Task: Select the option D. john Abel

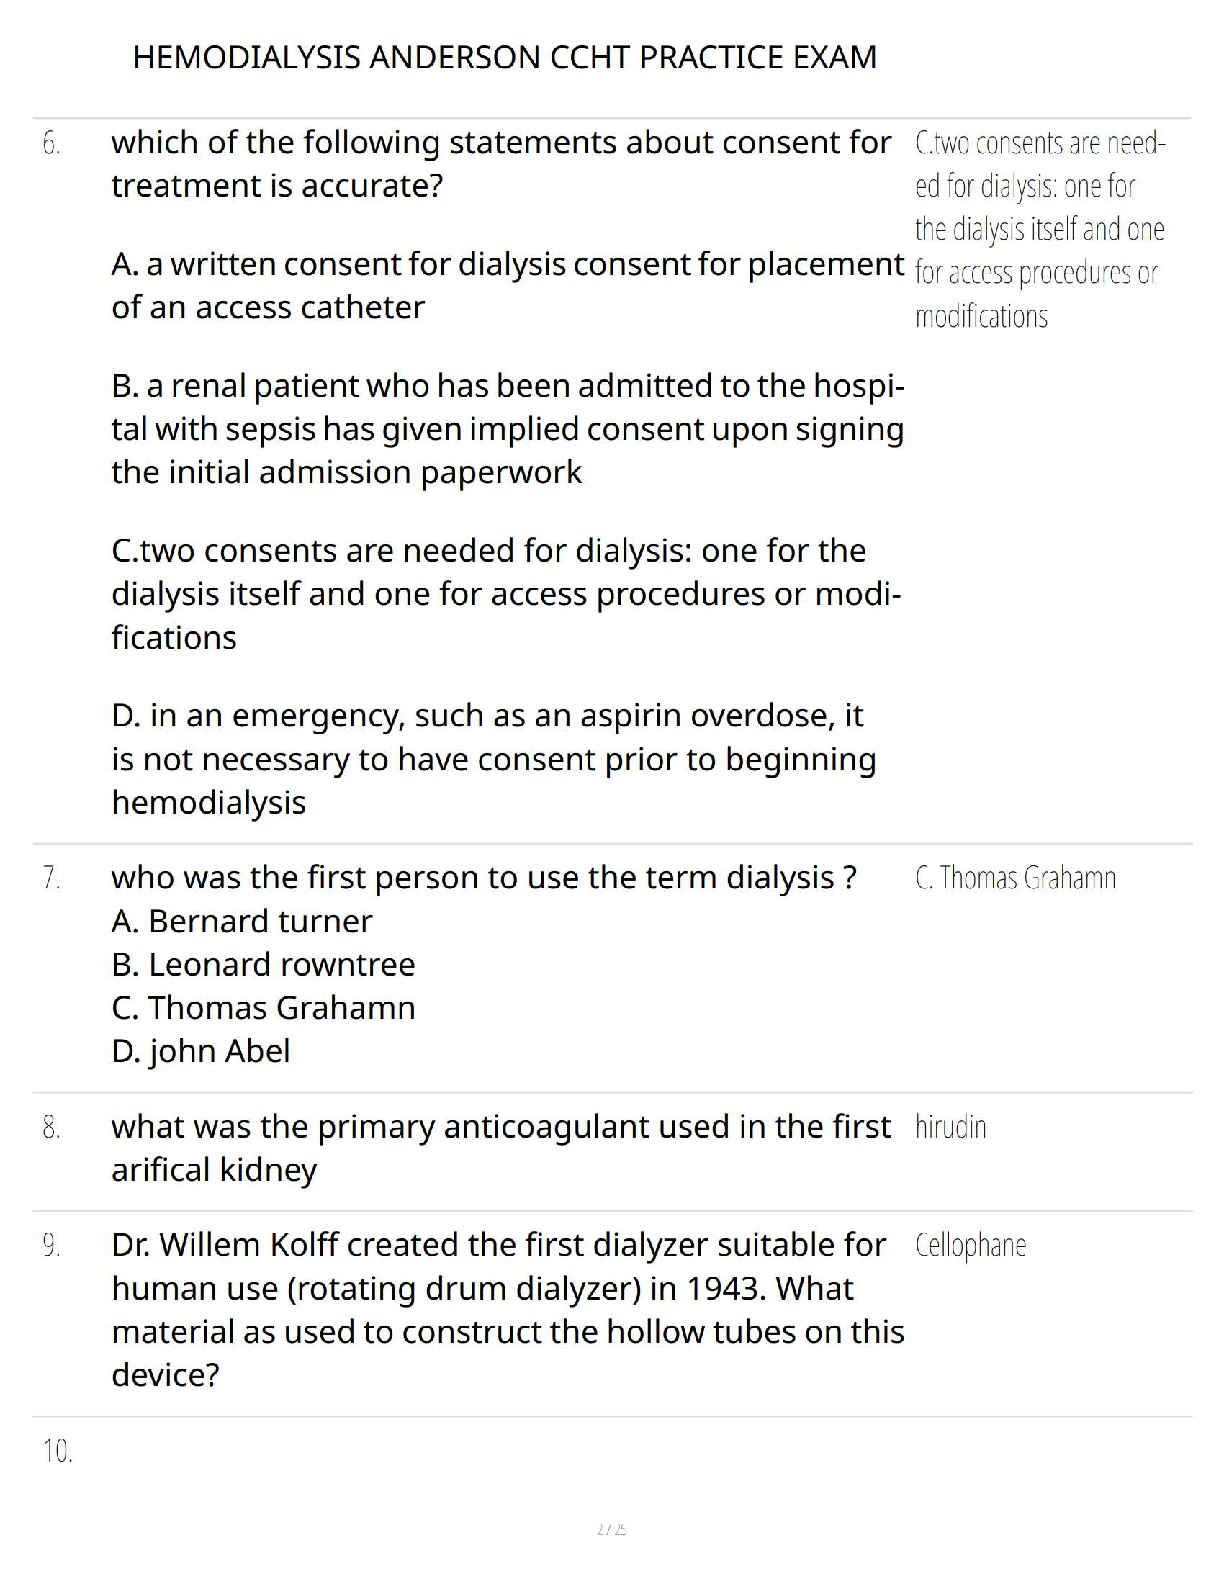Action: click(201, 1051)
